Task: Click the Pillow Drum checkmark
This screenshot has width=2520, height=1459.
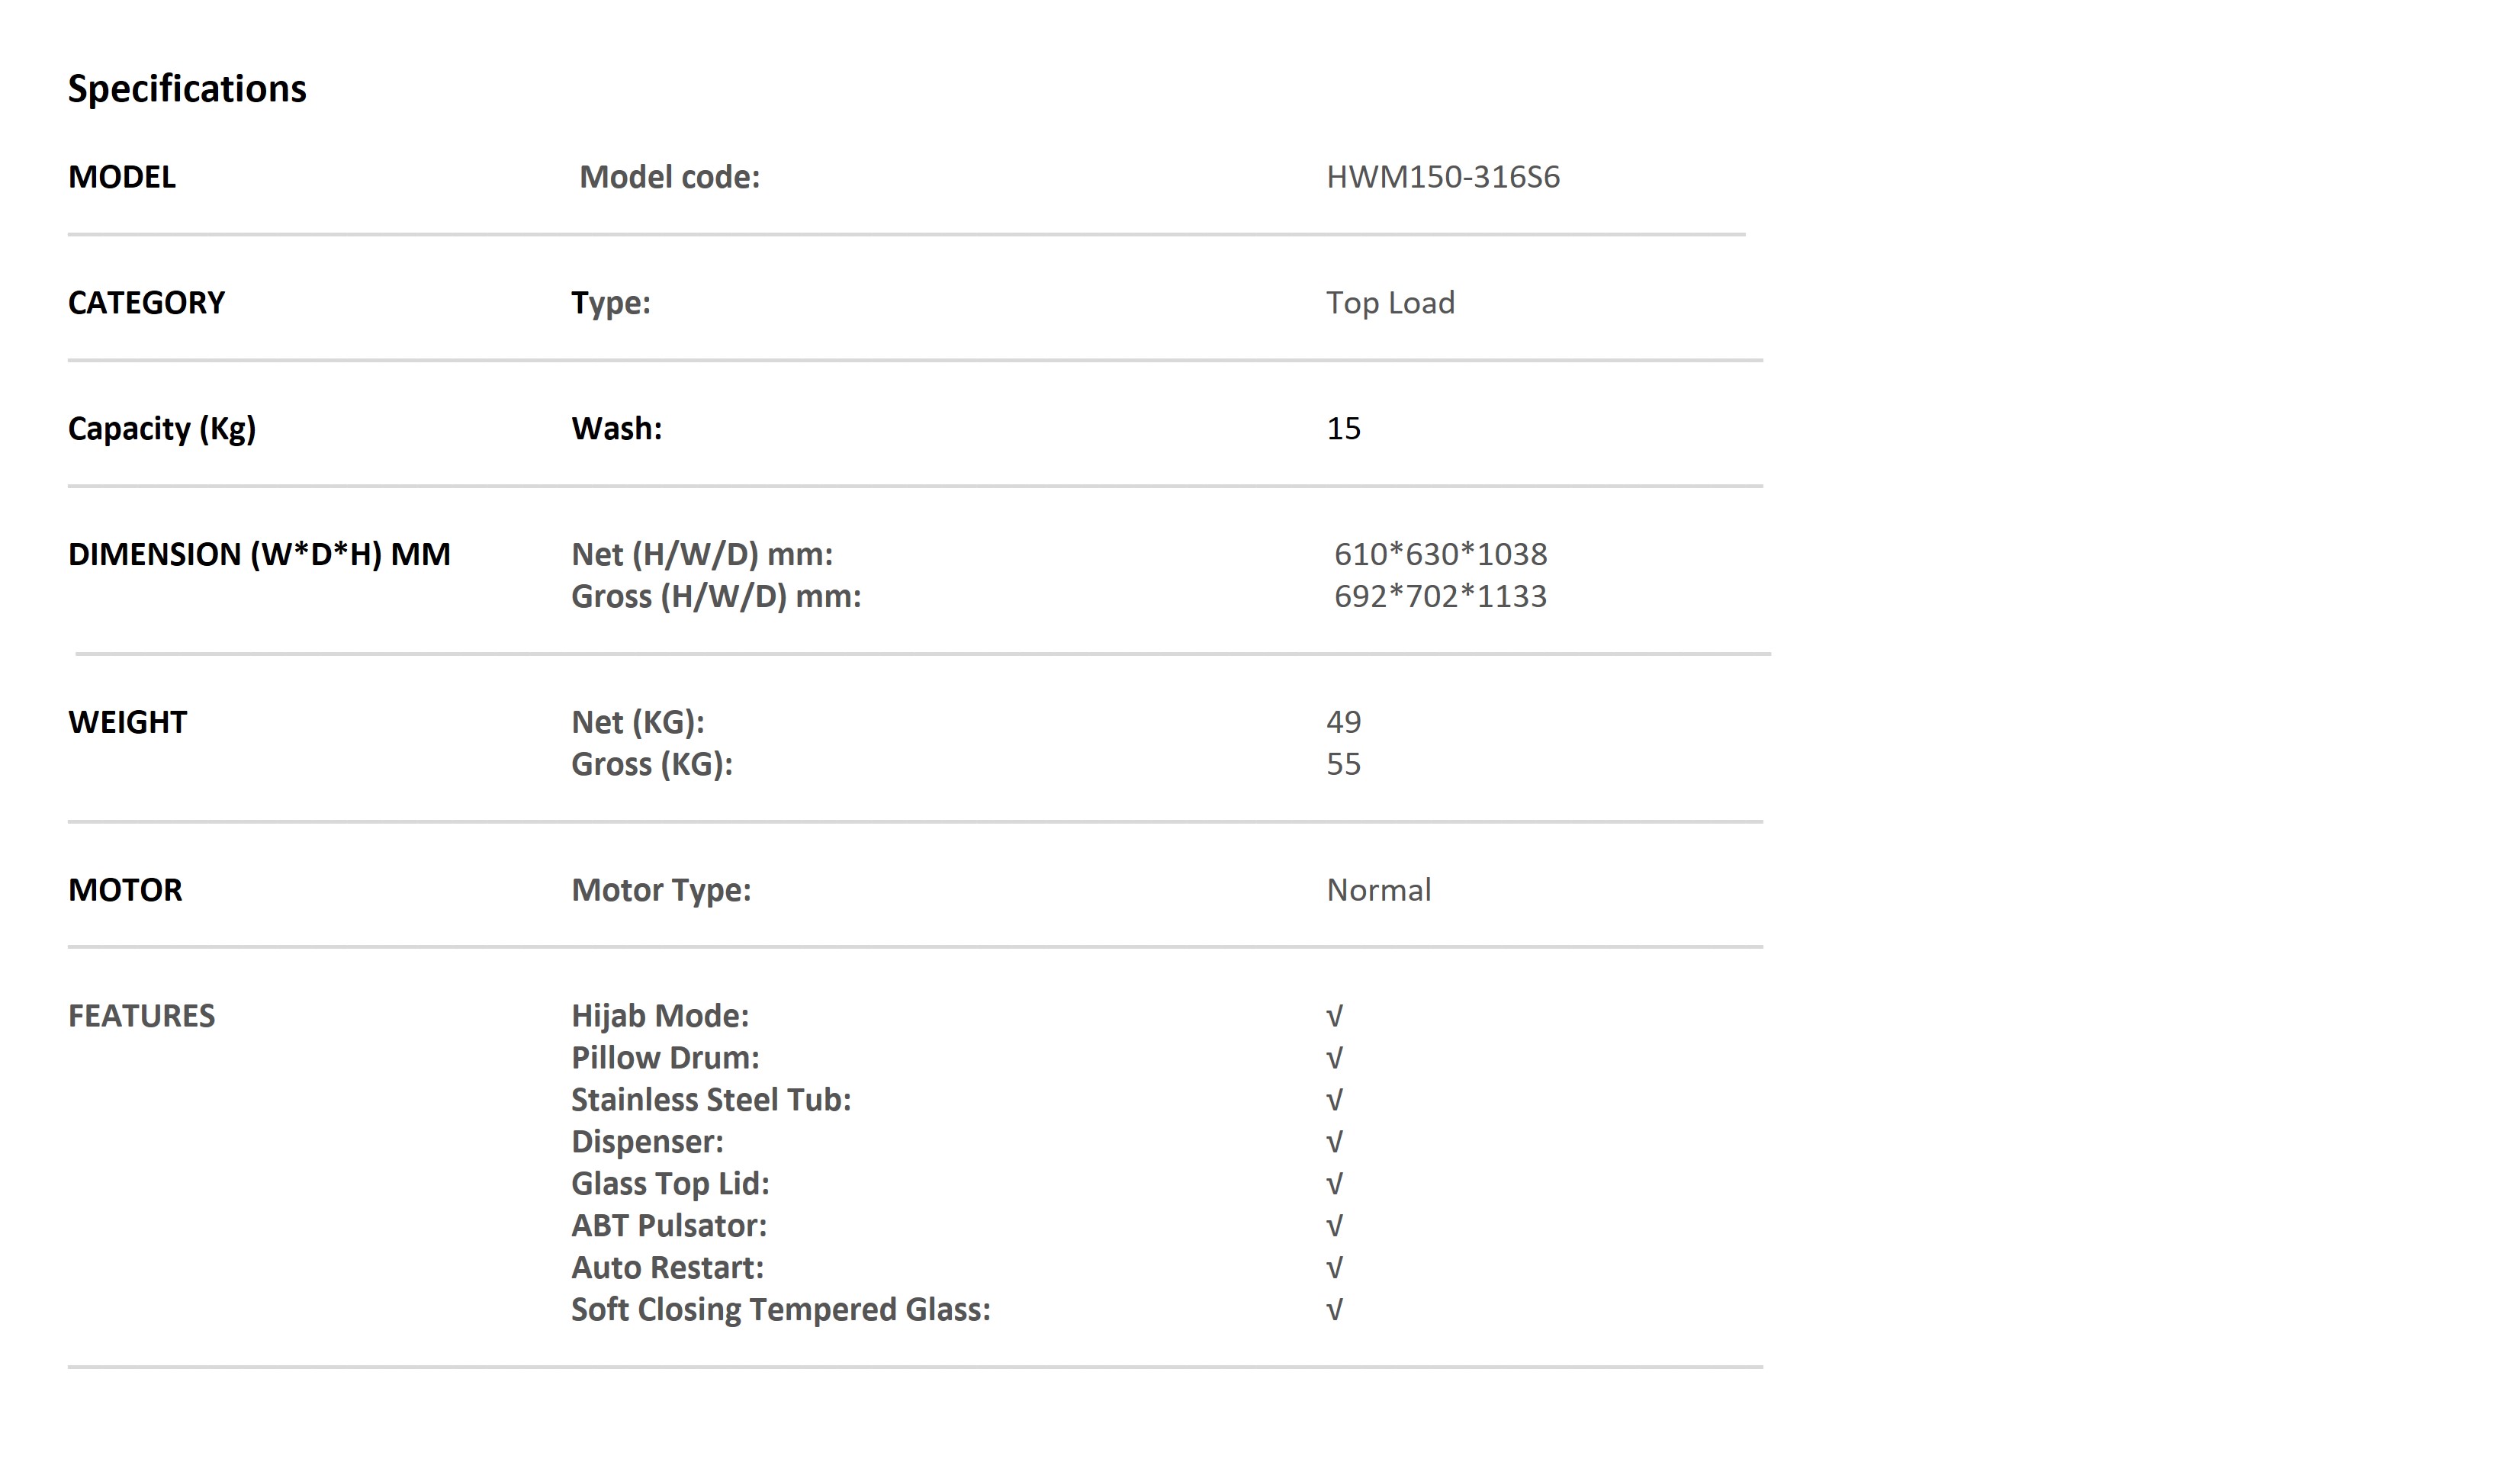Action: (1334, 1059)
